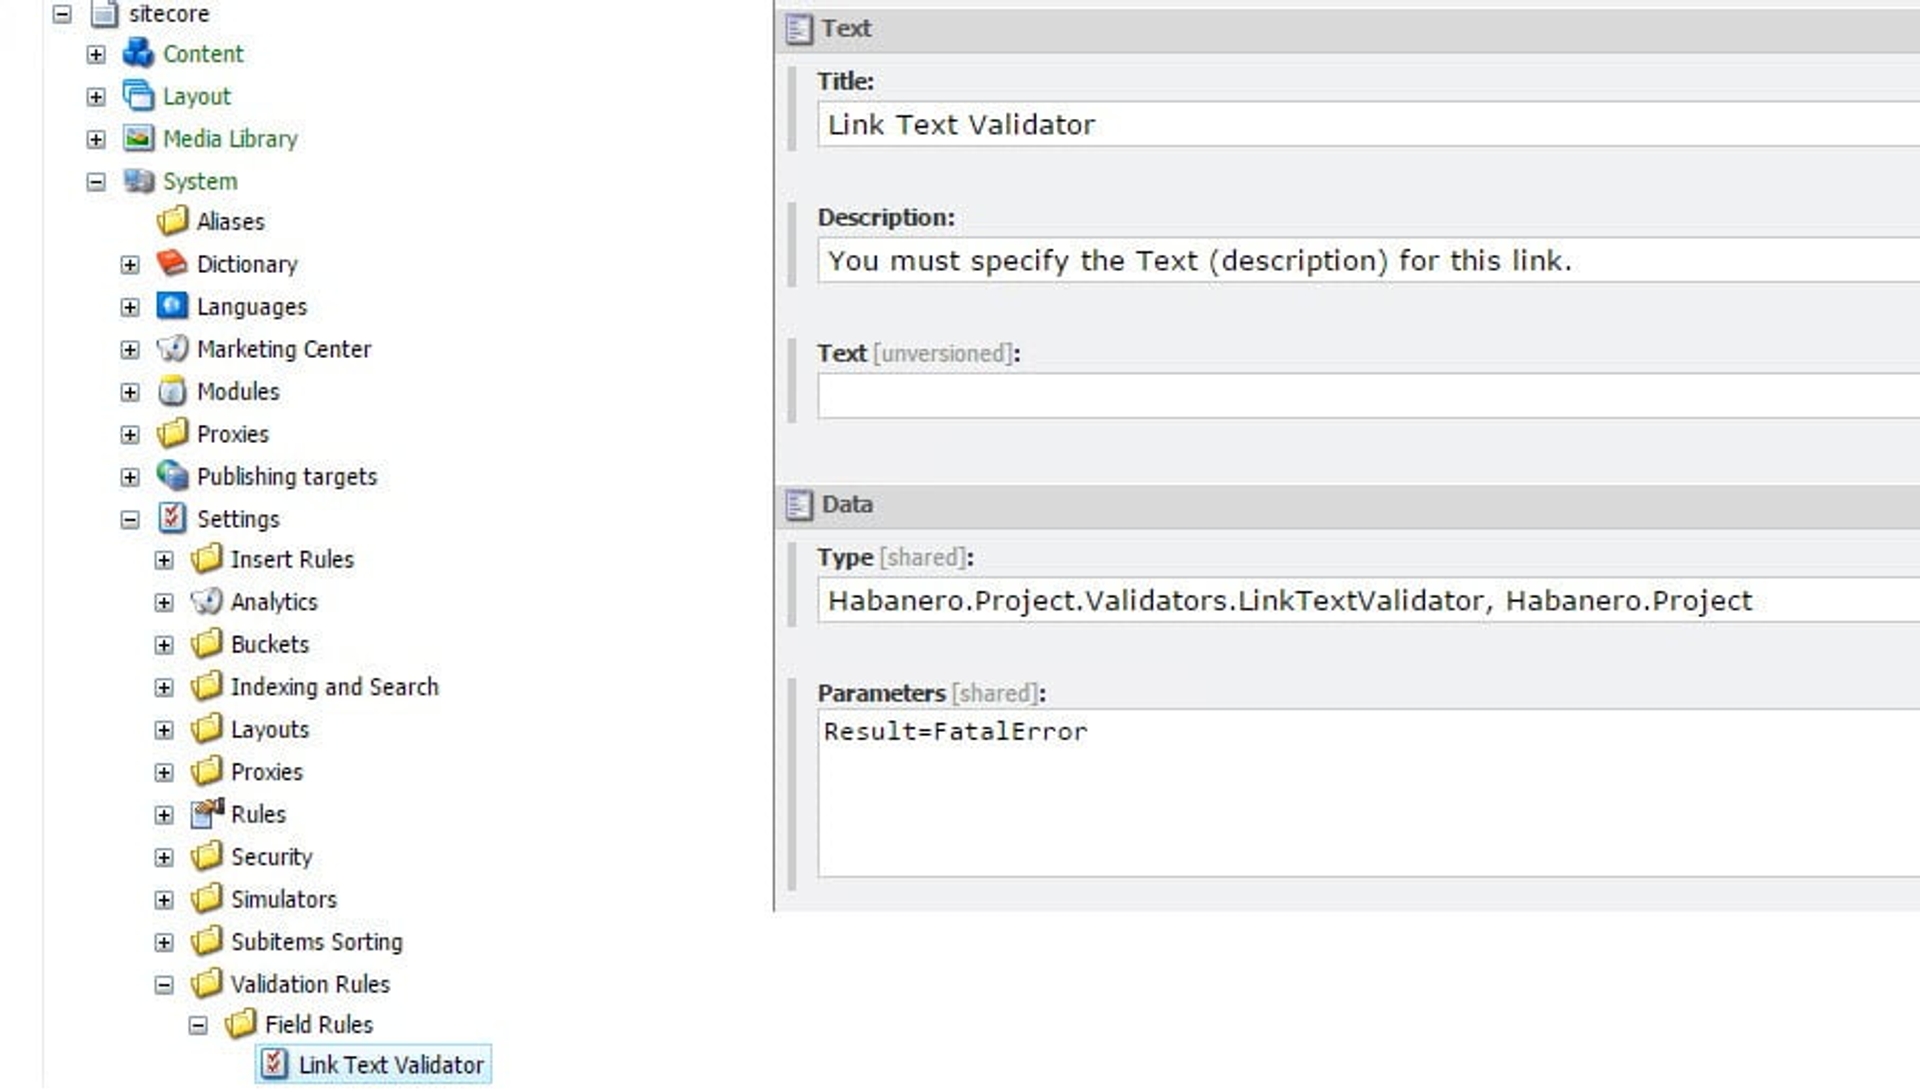Image resolution: width=1920 pixels, height=1092 pixels.
Task: Click into the Parameters text area
Action: point(1368,794)
